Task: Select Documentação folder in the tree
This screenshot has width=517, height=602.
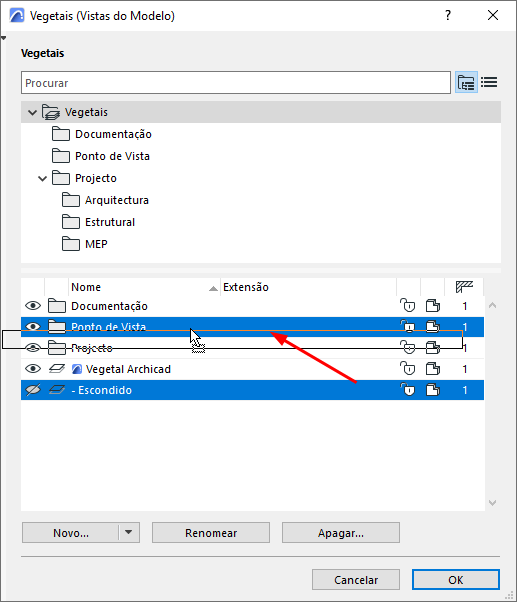Action: (113, 134)
